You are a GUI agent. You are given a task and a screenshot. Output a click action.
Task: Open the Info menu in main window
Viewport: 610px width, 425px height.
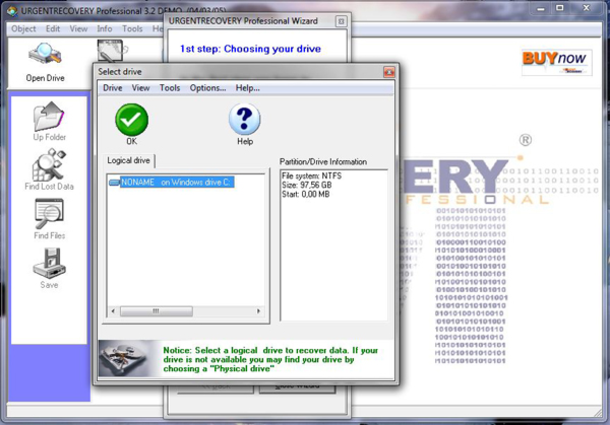[104, 29]
